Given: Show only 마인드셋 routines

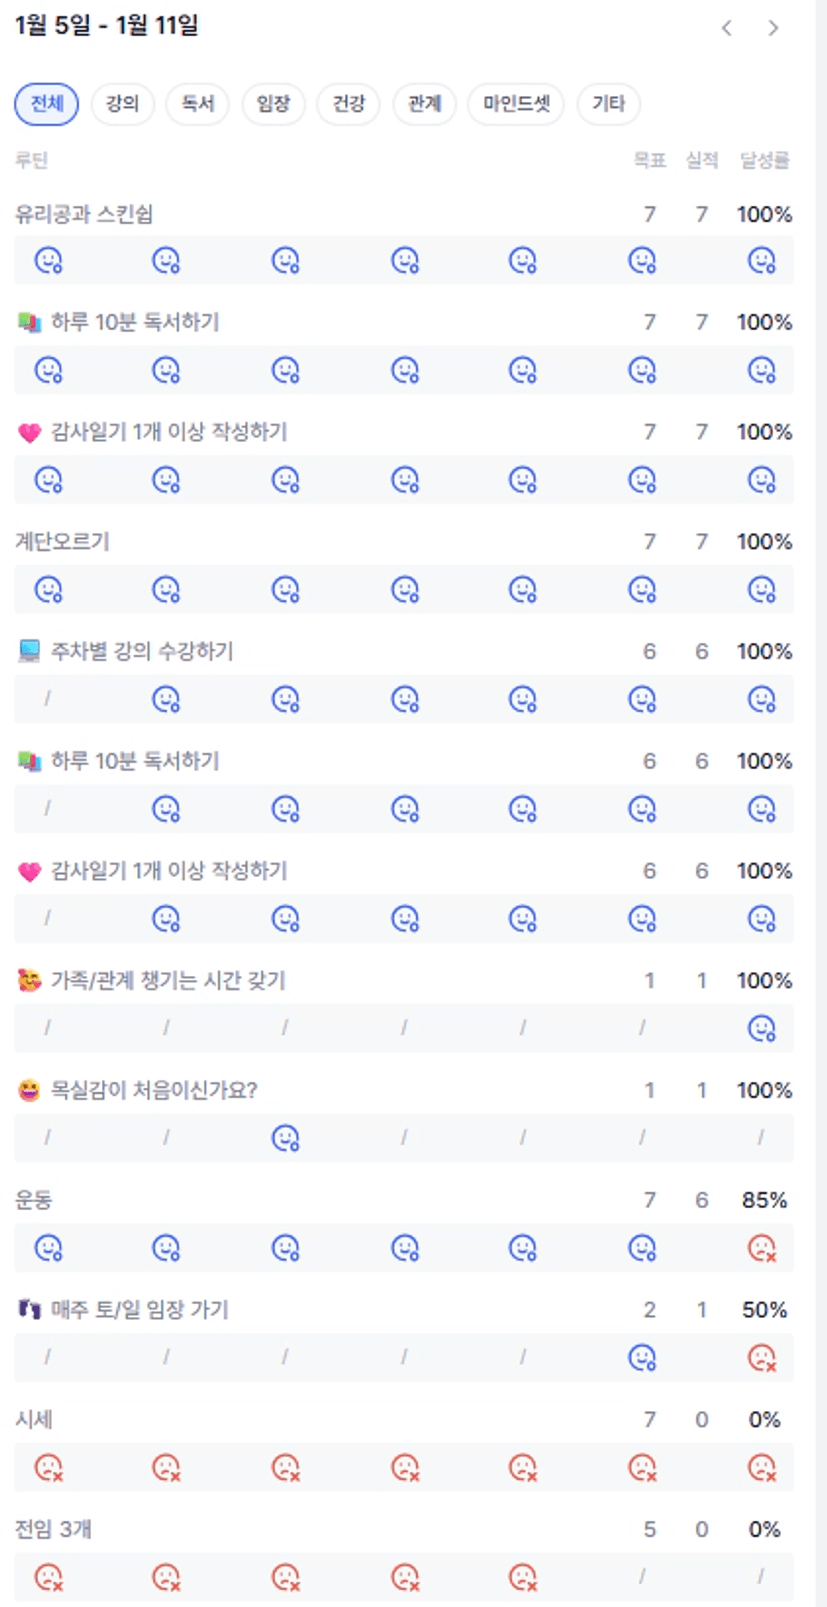Looking at the screenshot, I should coord(516,104).
